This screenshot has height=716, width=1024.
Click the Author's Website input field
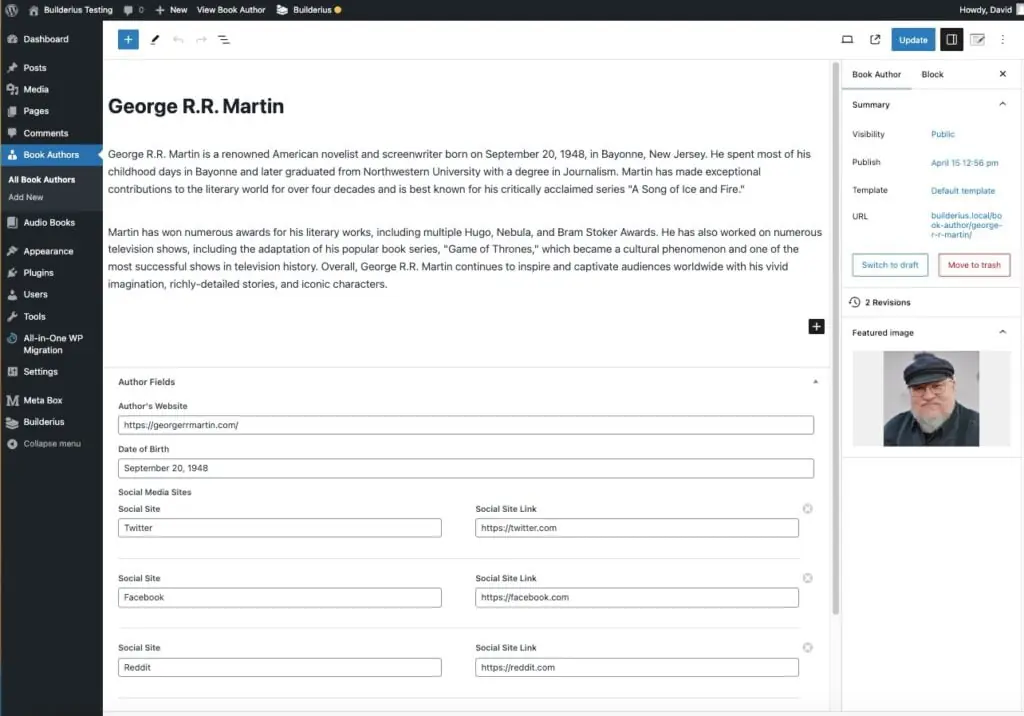pos(465,424)
